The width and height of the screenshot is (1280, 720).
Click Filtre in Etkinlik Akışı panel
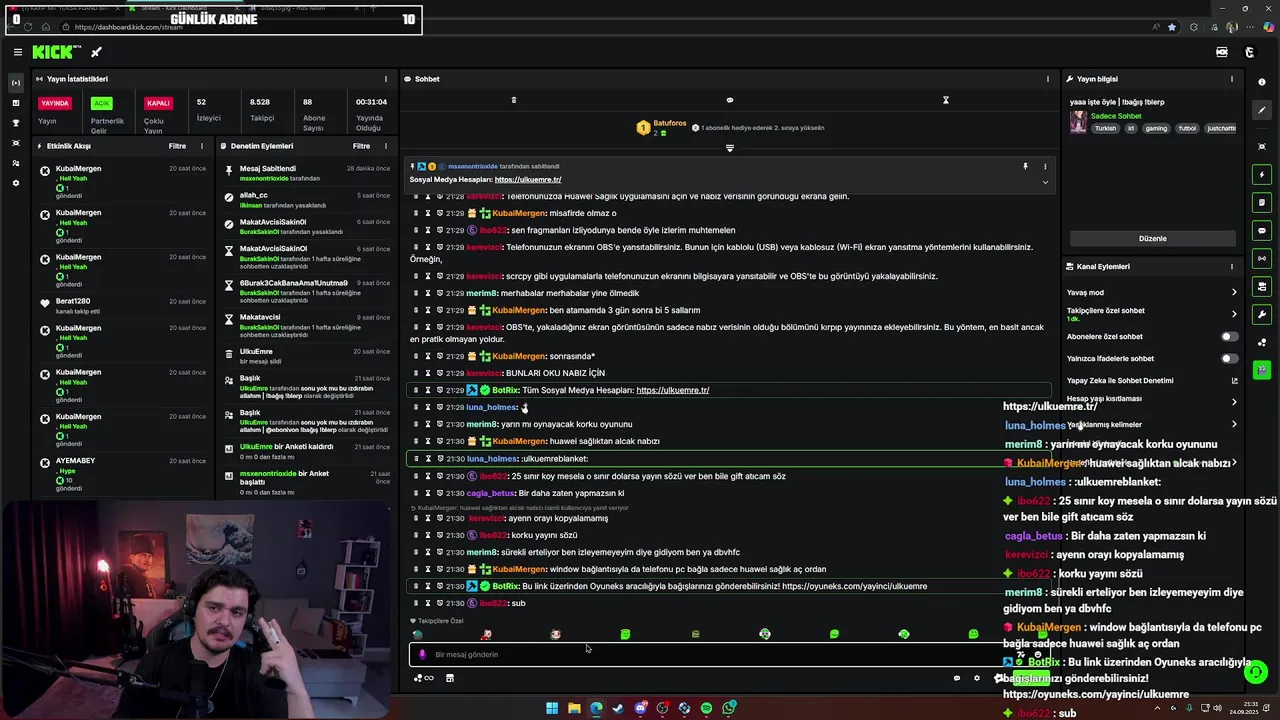177,146
